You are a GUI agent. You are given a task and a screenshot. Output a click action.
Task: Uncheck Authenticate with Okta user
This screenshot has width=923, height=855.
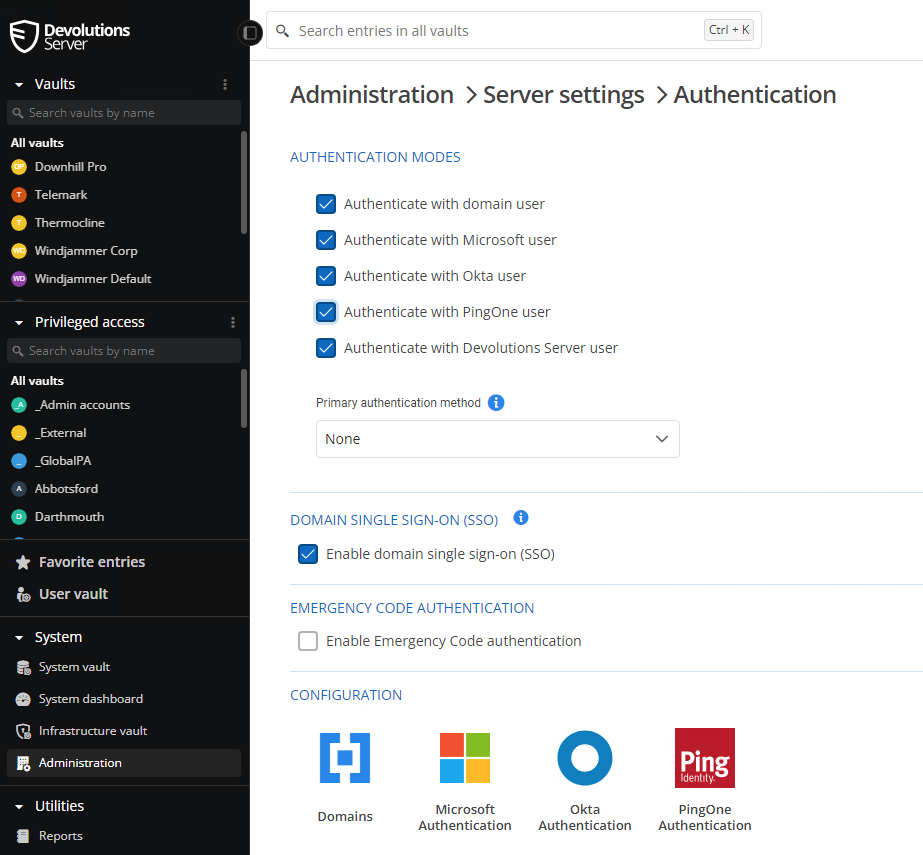[326, 276]
